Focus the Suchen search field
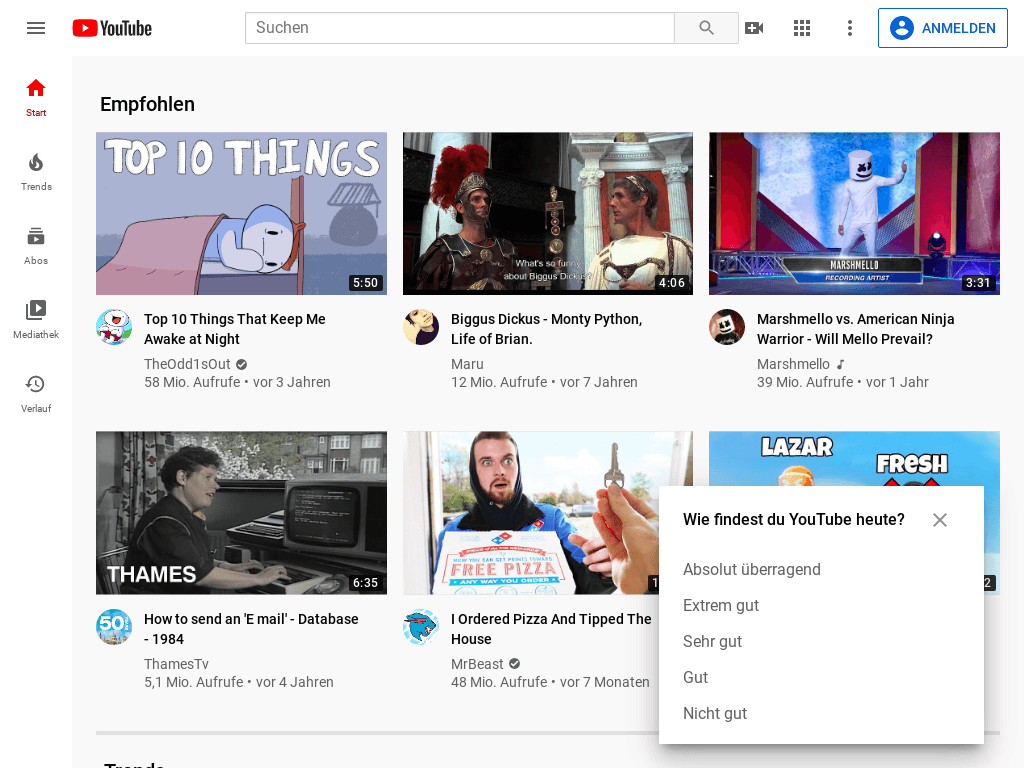The width and height of the screenshot is (1024, 768). pos(460,28)
